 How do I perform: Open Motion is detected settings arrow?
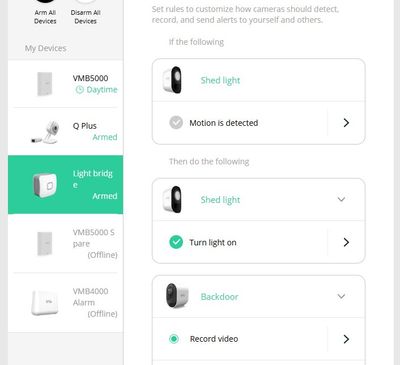(346, 123)
